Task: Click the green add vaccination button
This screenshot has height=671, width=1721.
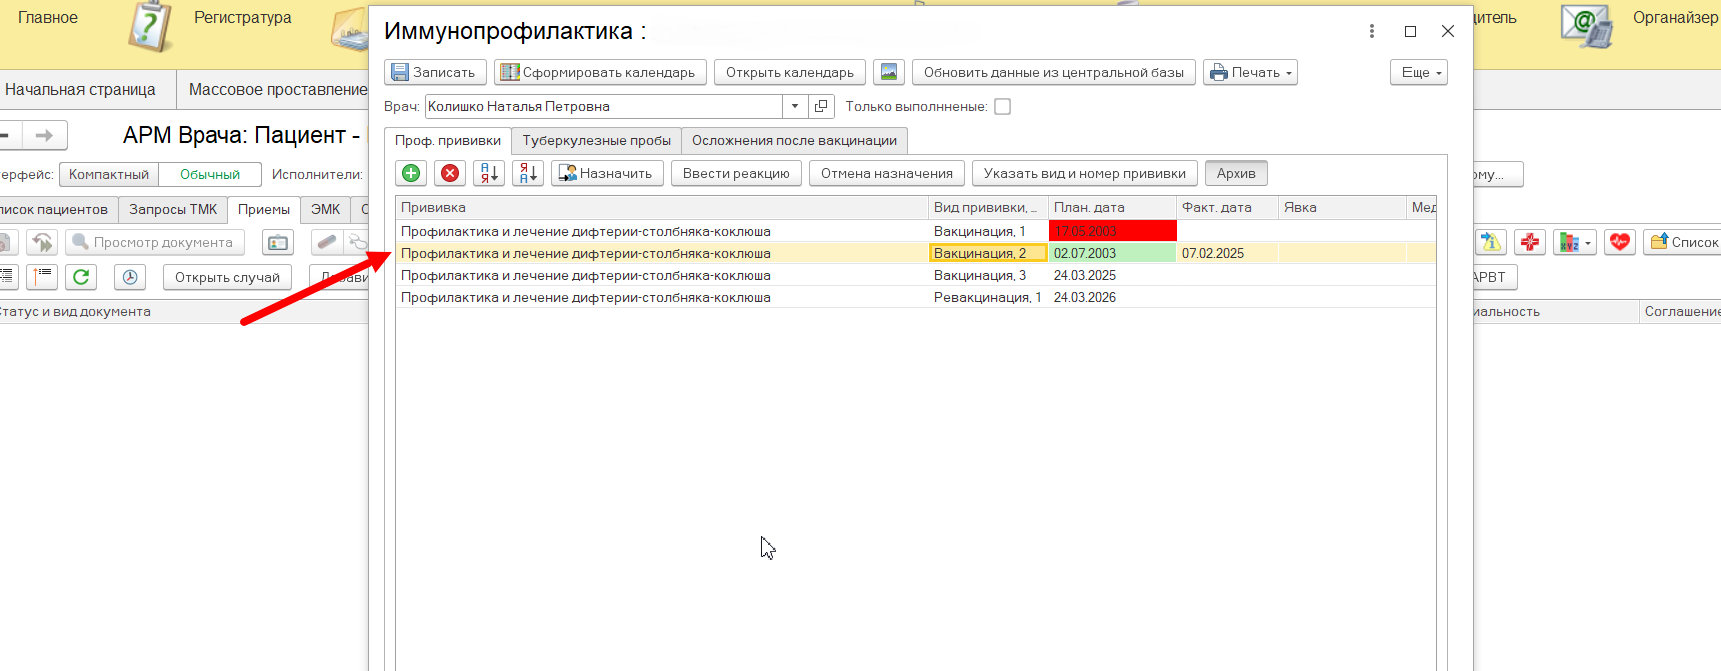Action: pos(411,173)
